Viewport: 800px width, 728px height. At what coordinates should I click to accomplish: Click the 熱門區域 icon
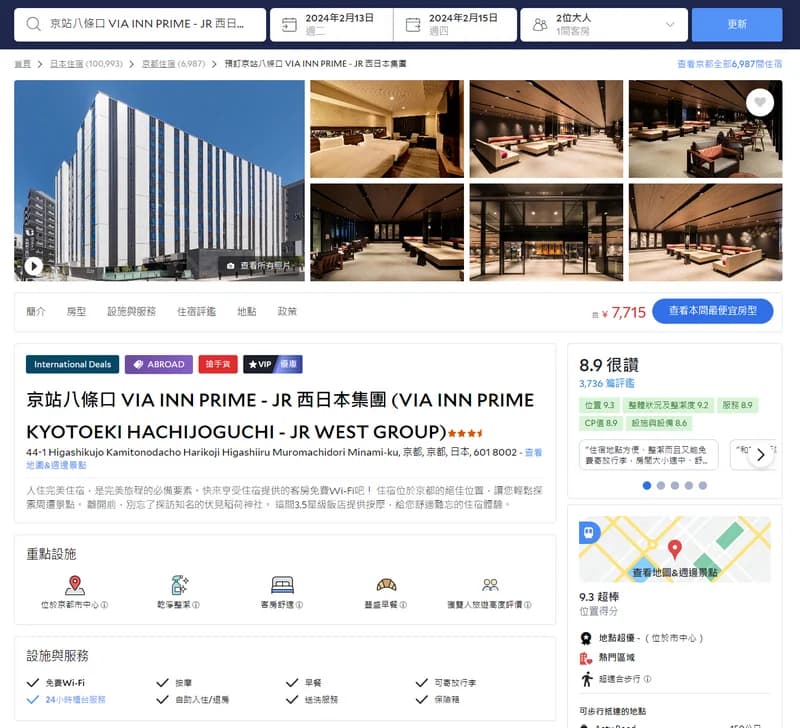[586, 658]
